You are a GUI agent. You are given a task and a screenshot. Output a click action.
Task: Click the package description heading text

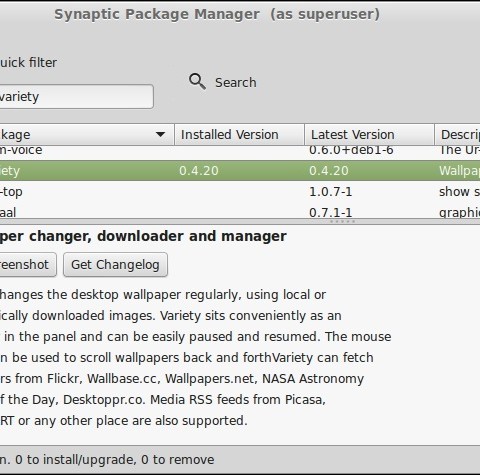coord(143,236)
